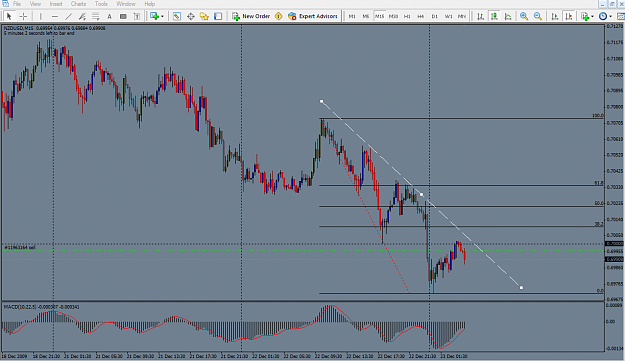Zoom out of the chart
The width and height of the screenshot is (625, 361).
(538, 16)
